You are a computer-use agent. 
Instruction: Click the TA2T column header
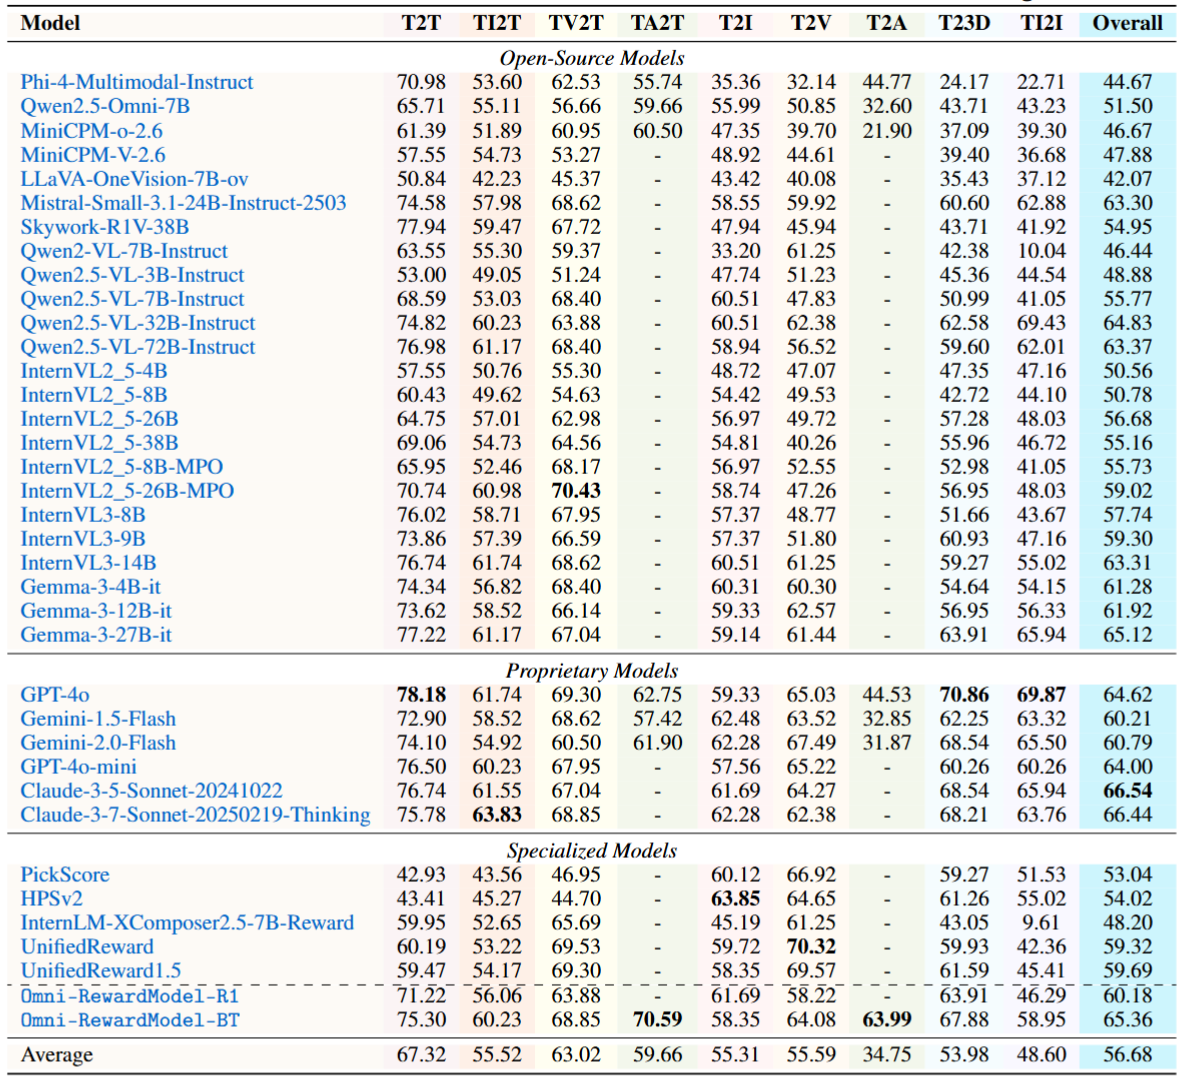(x=657, y=23)
